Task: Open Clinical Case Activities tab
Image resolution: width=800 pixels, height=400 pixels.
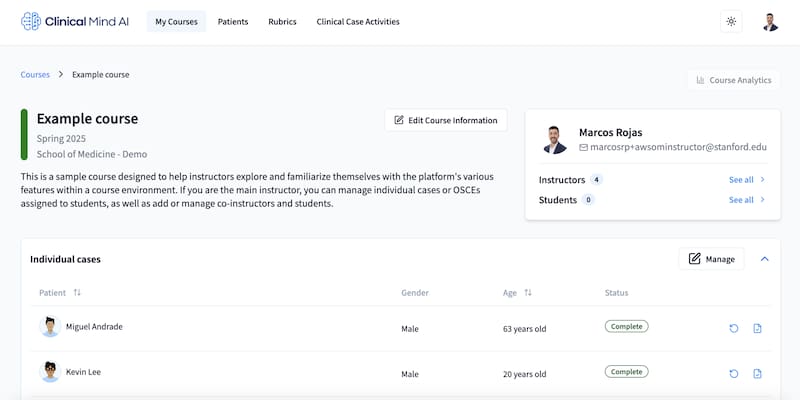Action: point(357,21)
